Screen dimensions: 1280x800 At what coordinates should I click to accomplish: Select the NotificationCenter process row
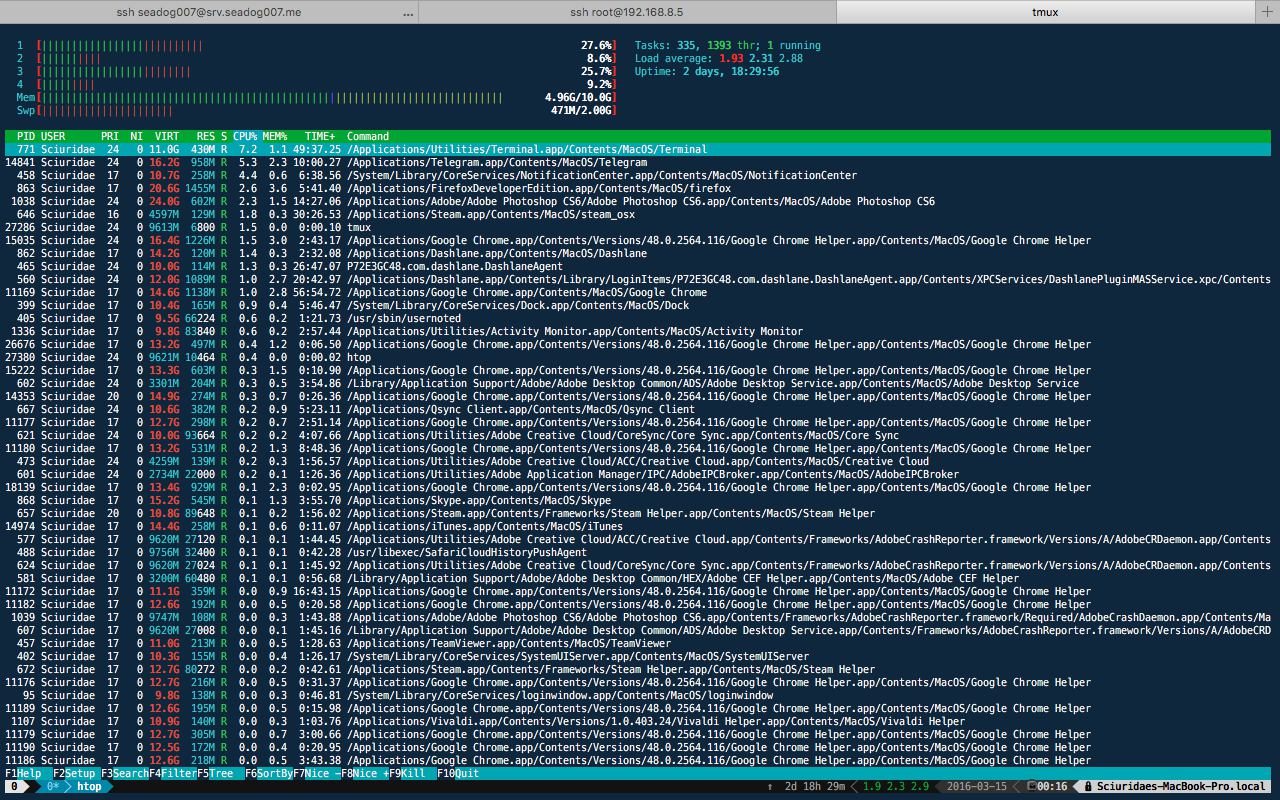click(638, 175)
